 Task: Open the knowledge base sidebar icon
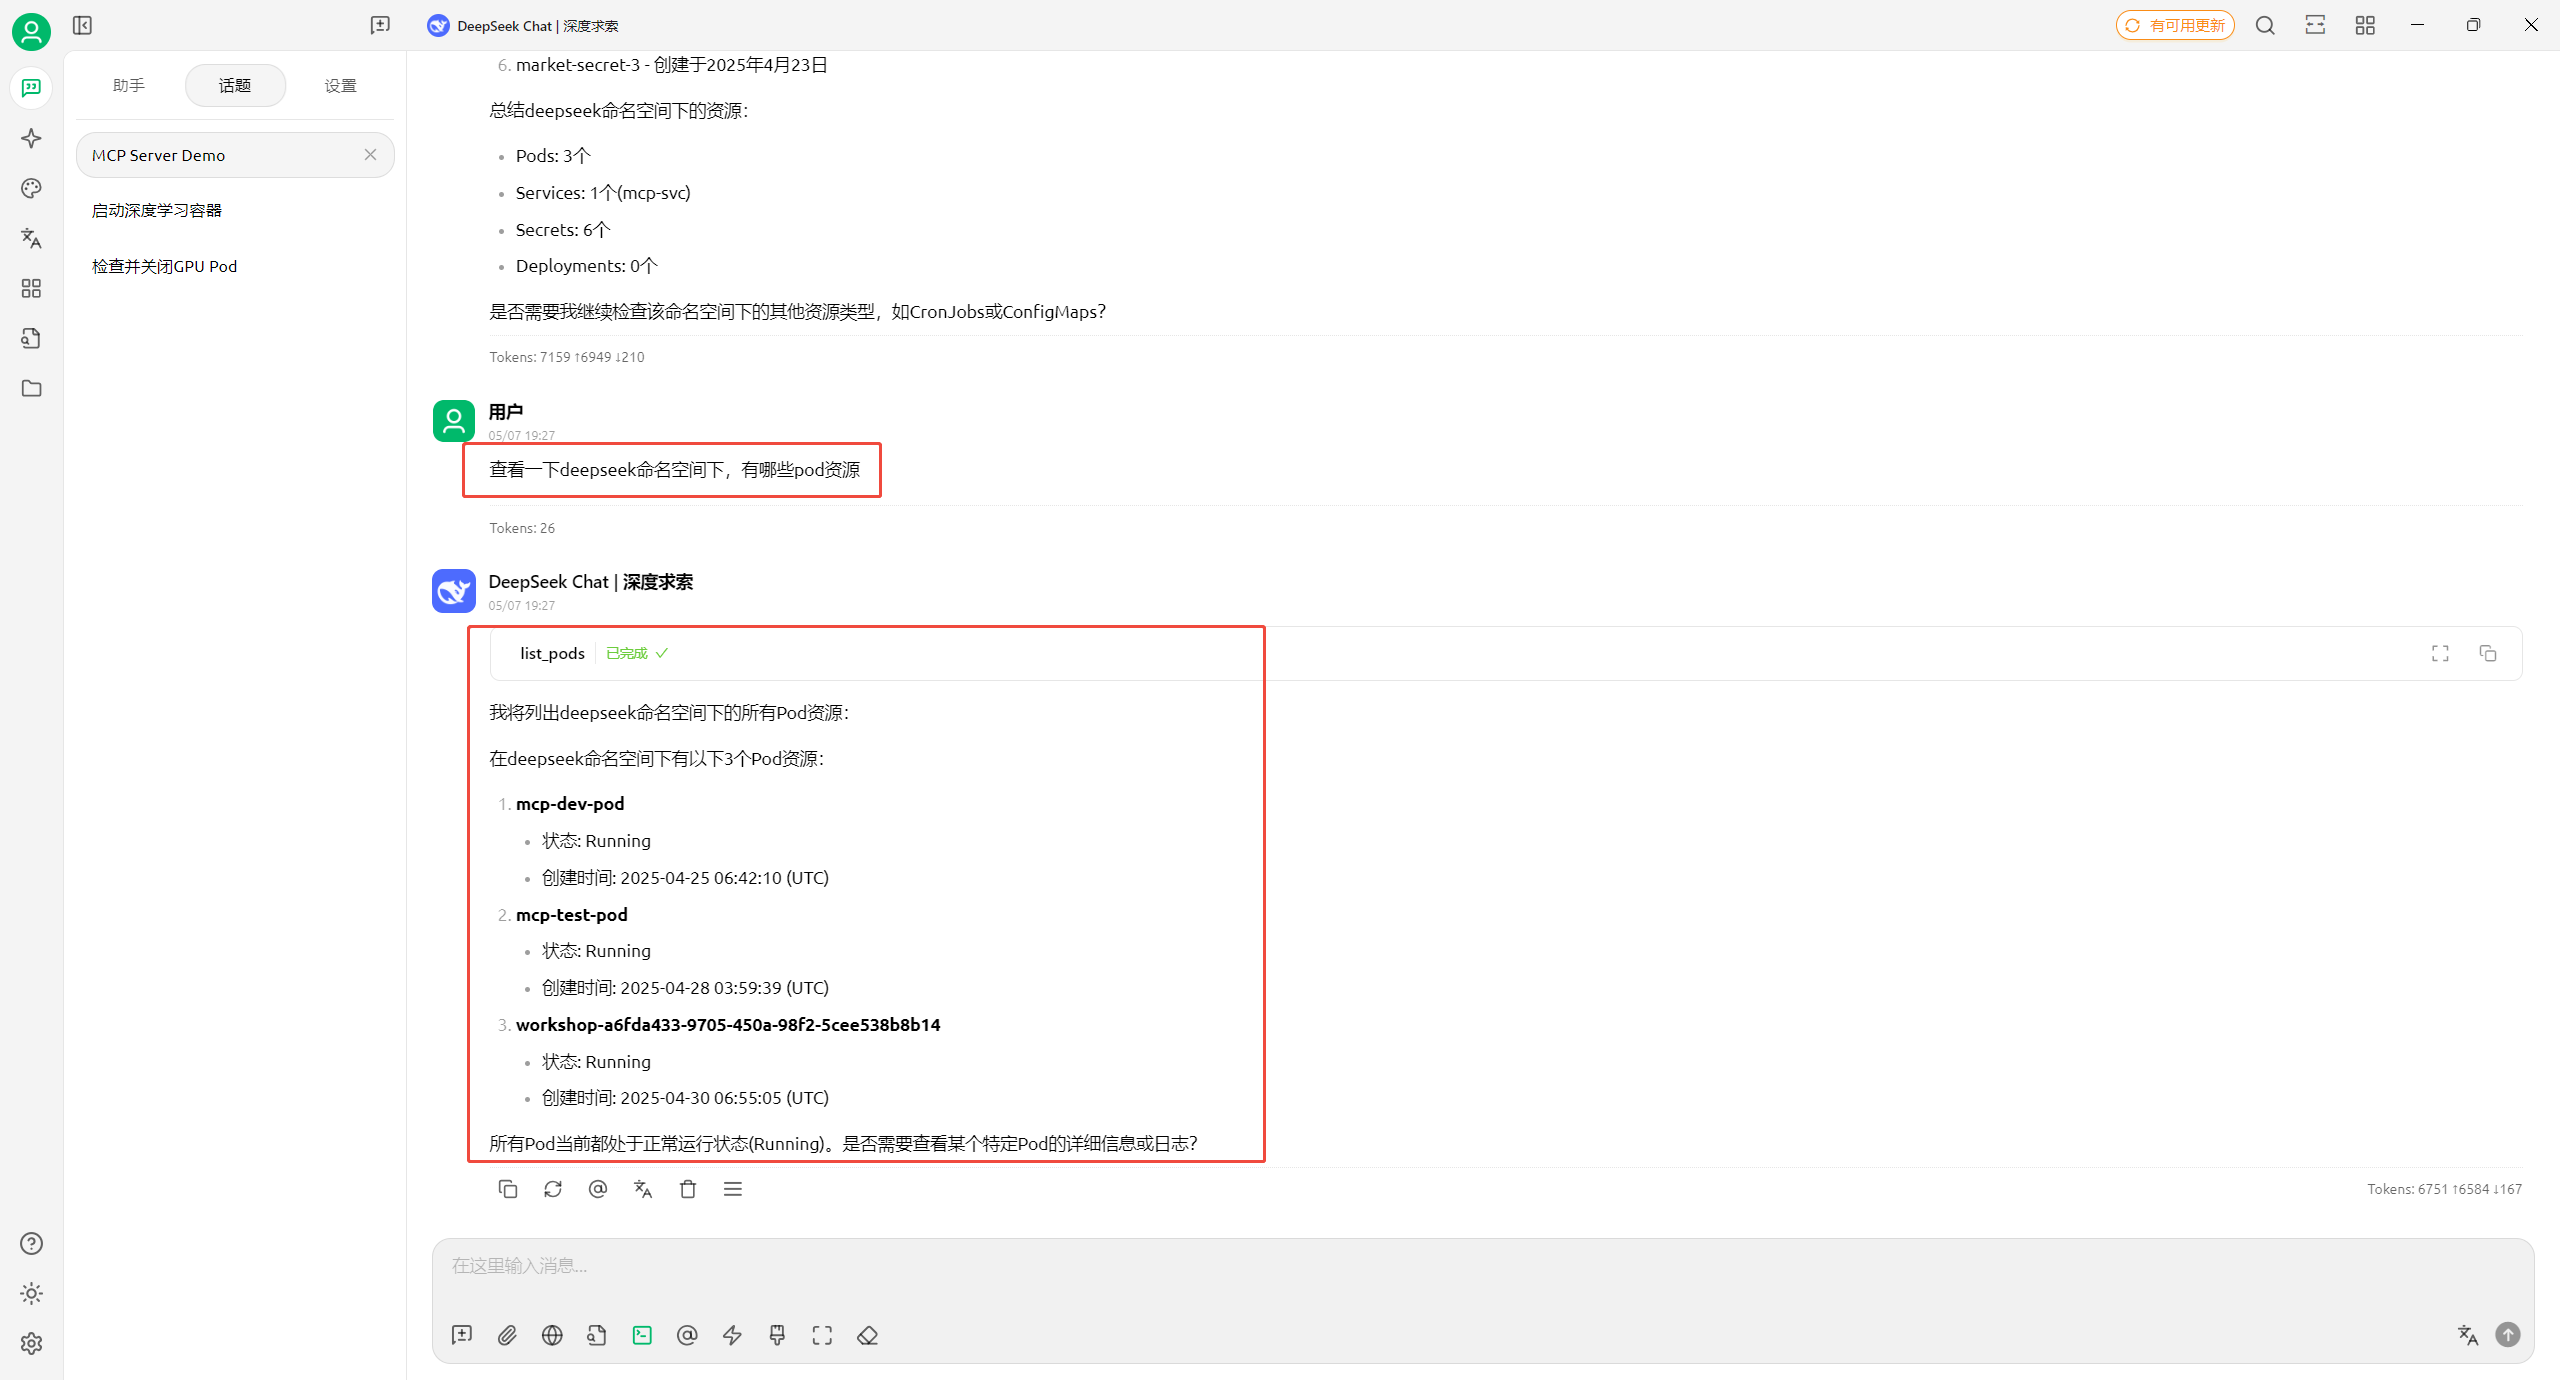coord(31,338)
